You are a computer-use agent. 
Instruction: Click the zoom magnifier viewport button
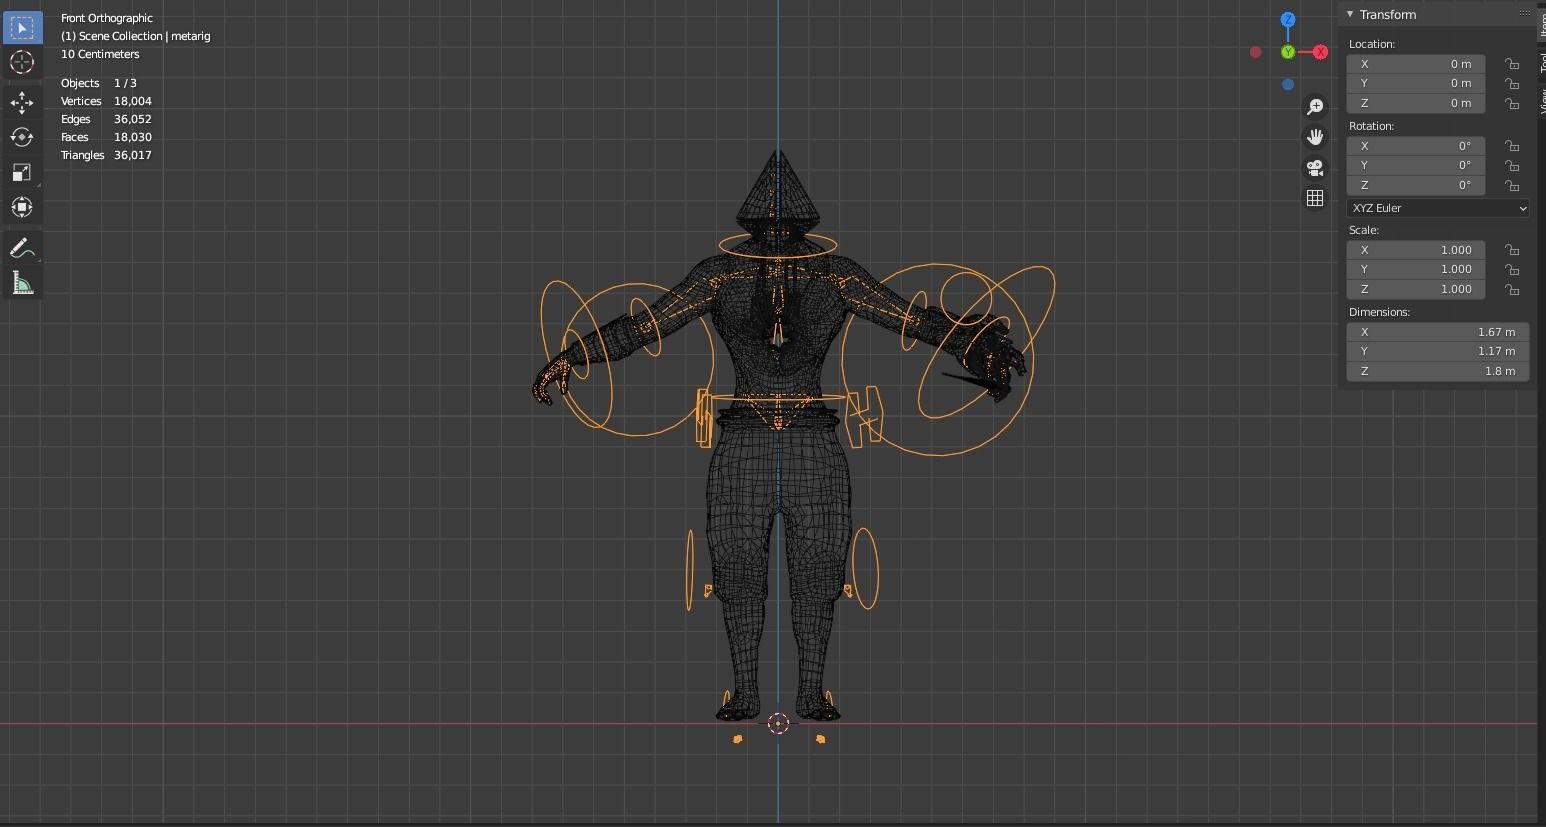[1315, 107]
